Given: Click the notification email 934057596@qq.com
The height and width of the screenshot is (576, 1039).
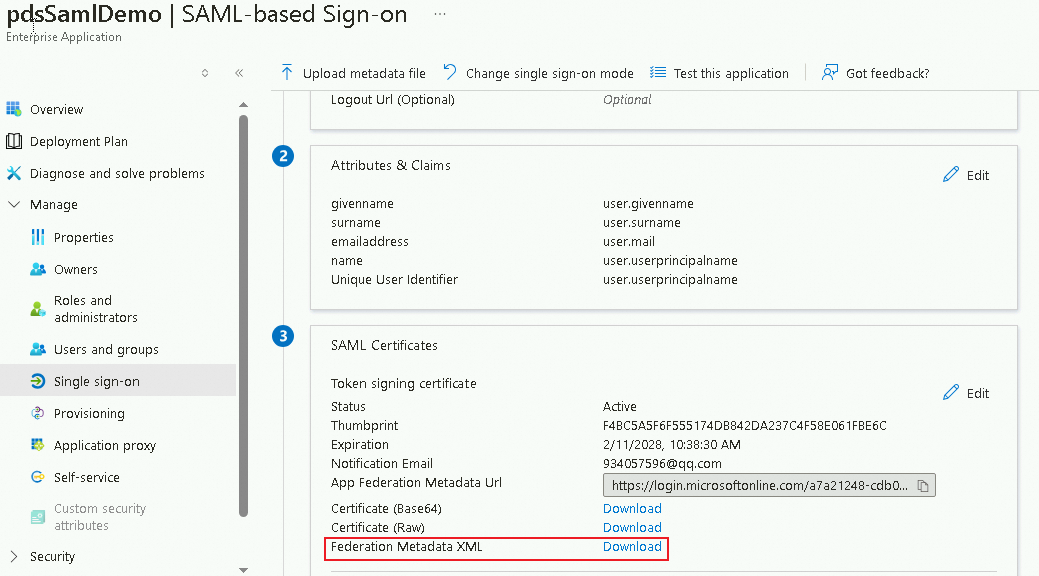Looking at the screenshot, I should coord(662,464).
